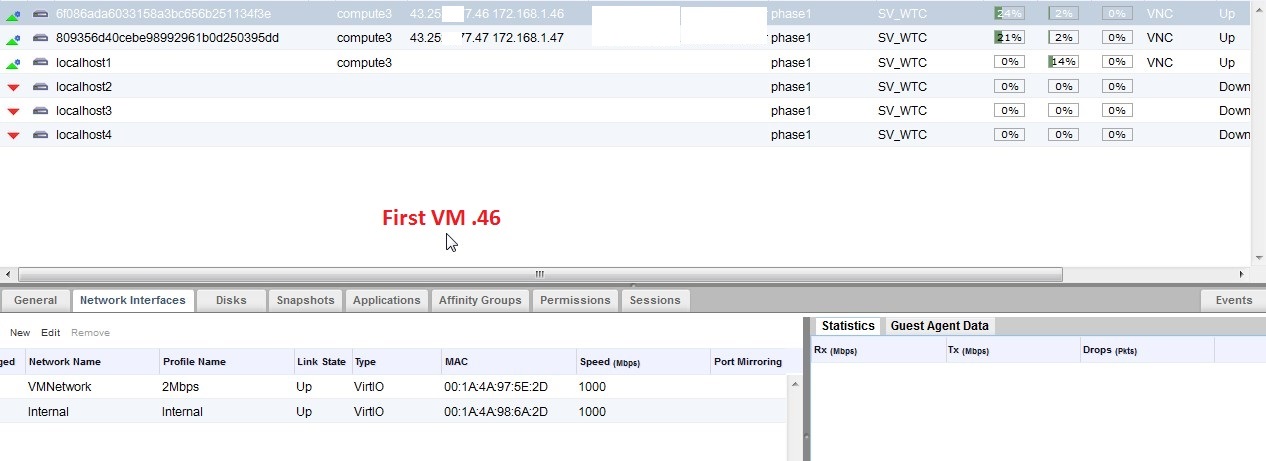Viewport: 1266px width, 461px height.
Task: Click the server icon next to localhost4
Action: point(40,135)
